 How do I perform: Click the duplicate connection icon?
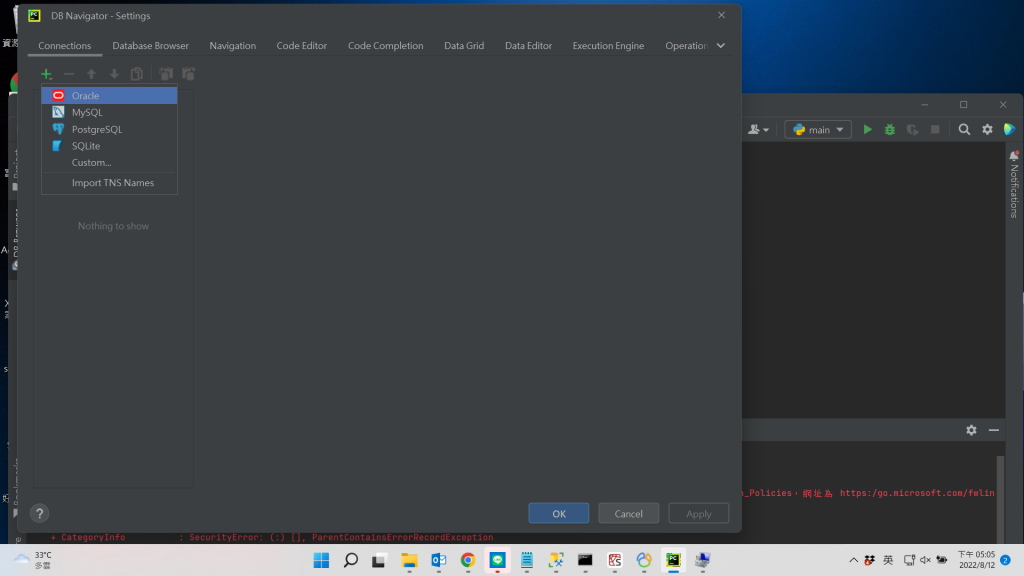[x=136, y=74]
